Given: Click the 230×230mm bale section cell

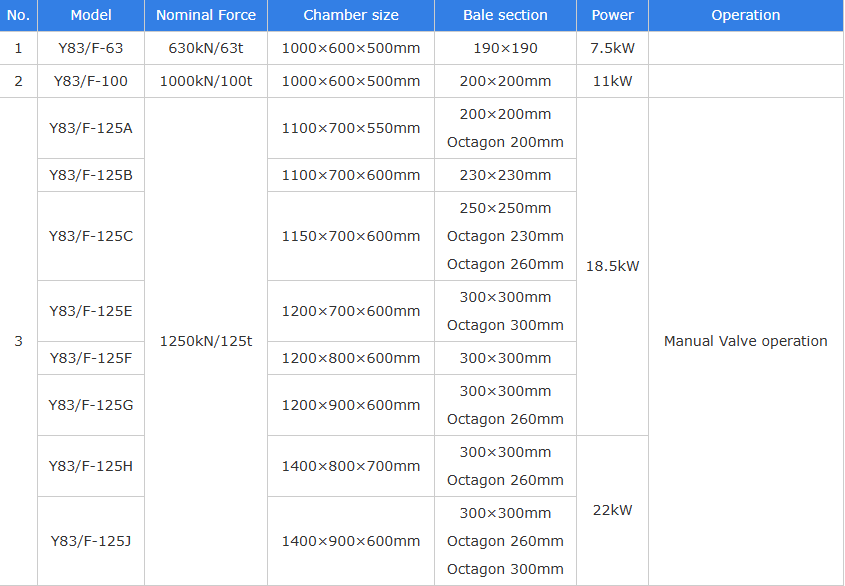Looking at the screenshot, I should [505, 175].
